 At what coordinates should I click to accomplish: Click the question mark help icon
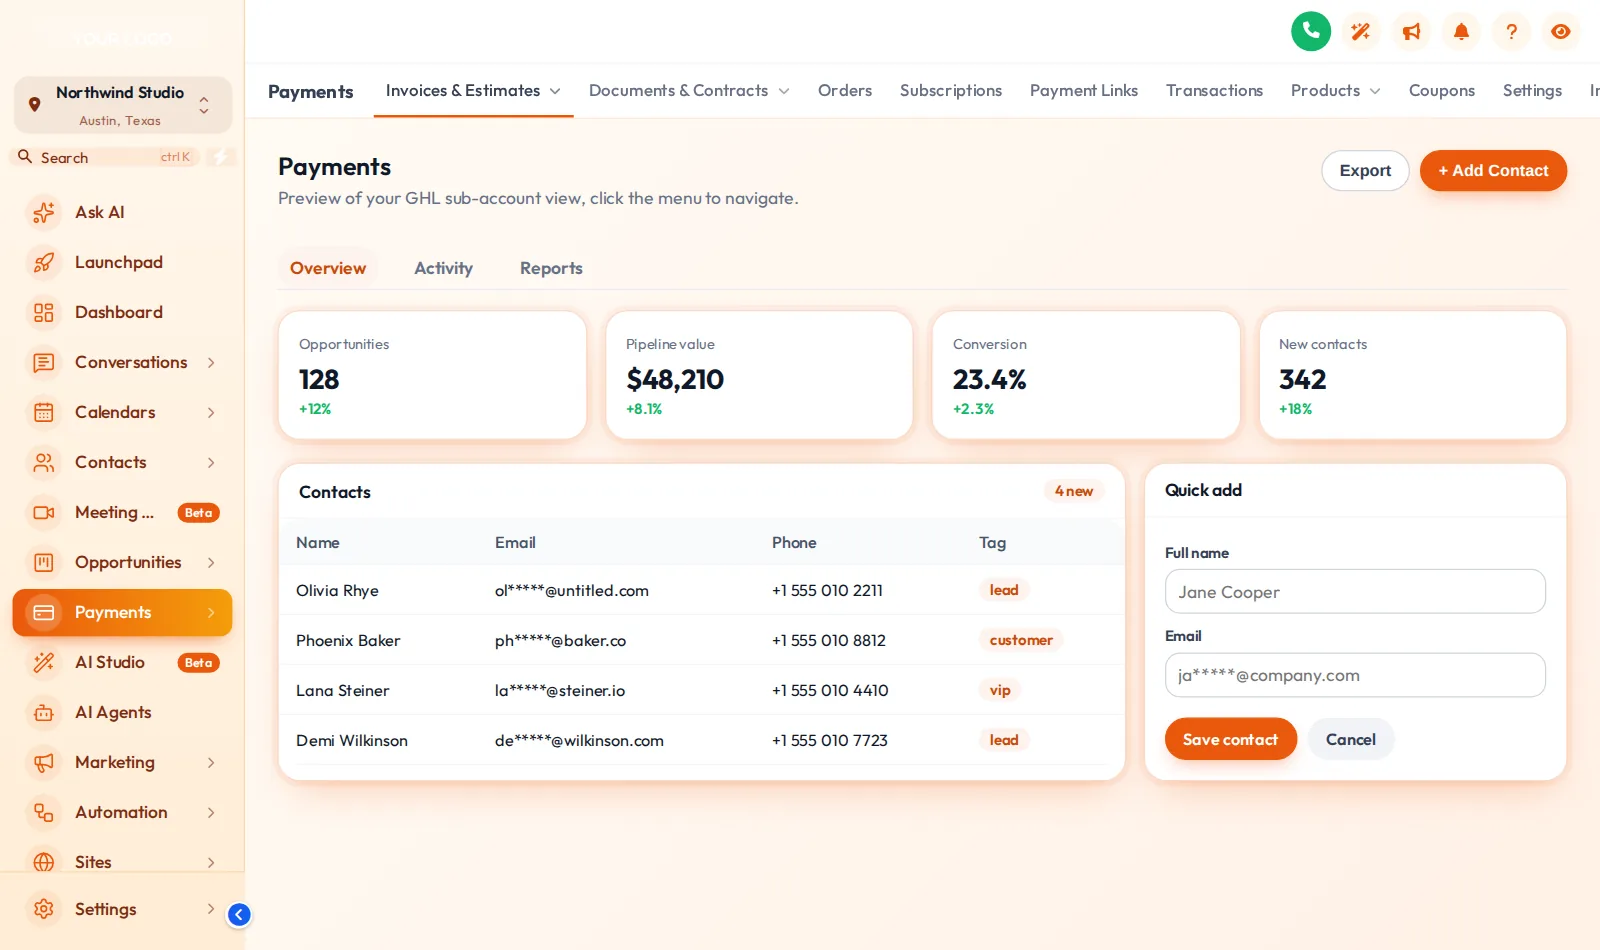pyautogui.click(x=1511, y=32)
